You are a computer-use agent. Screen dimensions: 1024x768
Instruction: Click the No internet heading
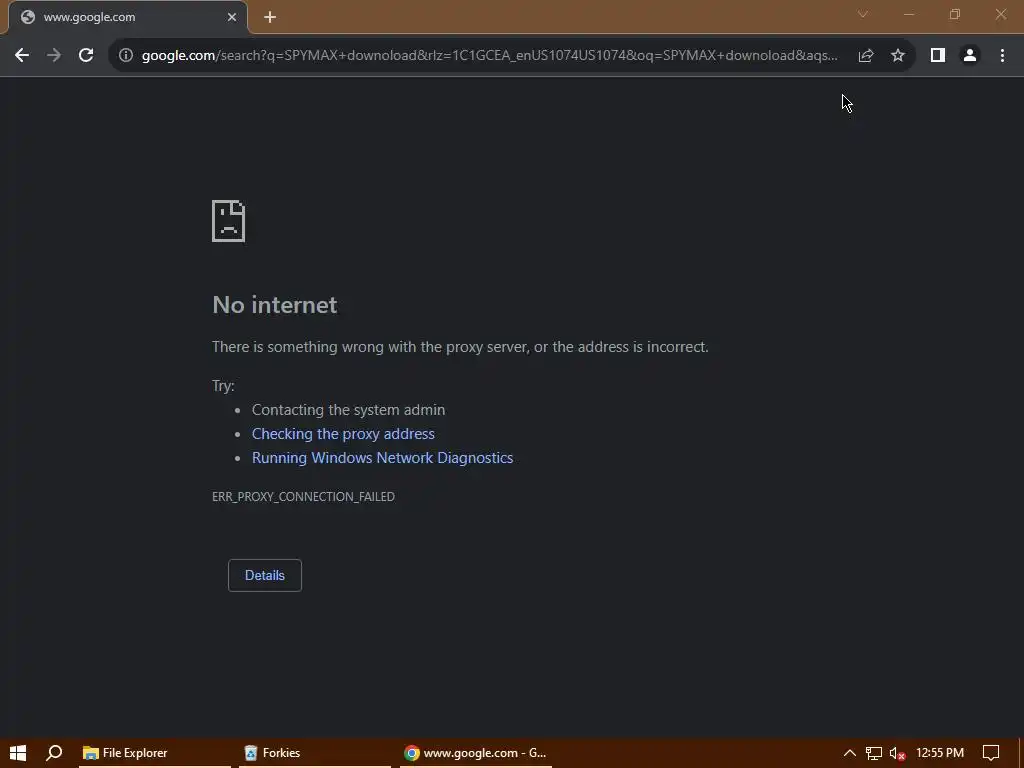(x=274, y=305)
